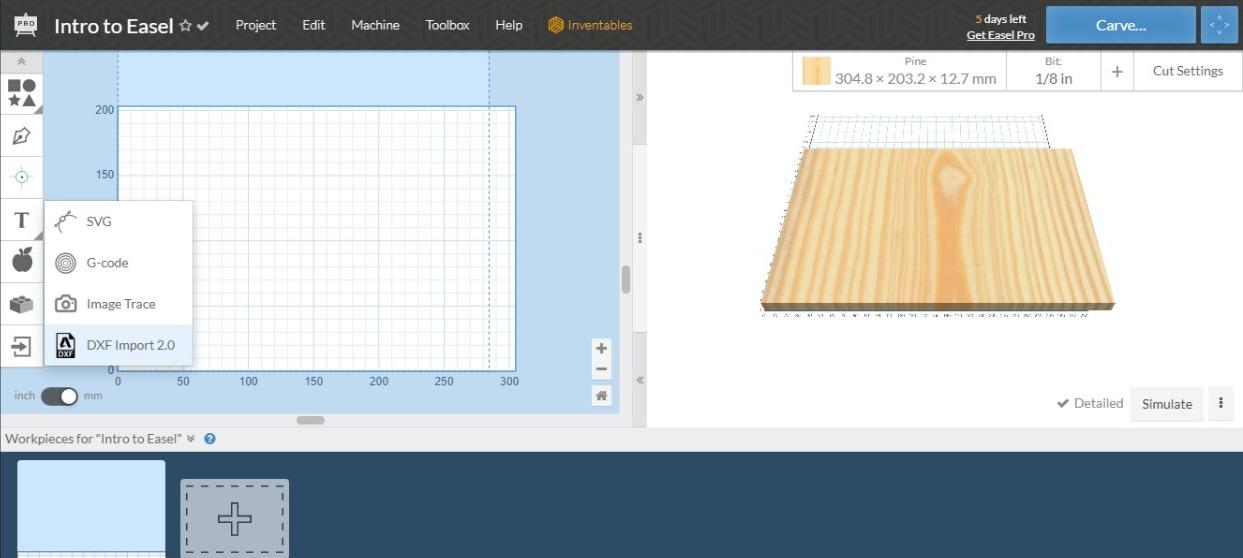Open the Project menu
The height and width of the screenshot is (558, 1243).
point(255,25)
